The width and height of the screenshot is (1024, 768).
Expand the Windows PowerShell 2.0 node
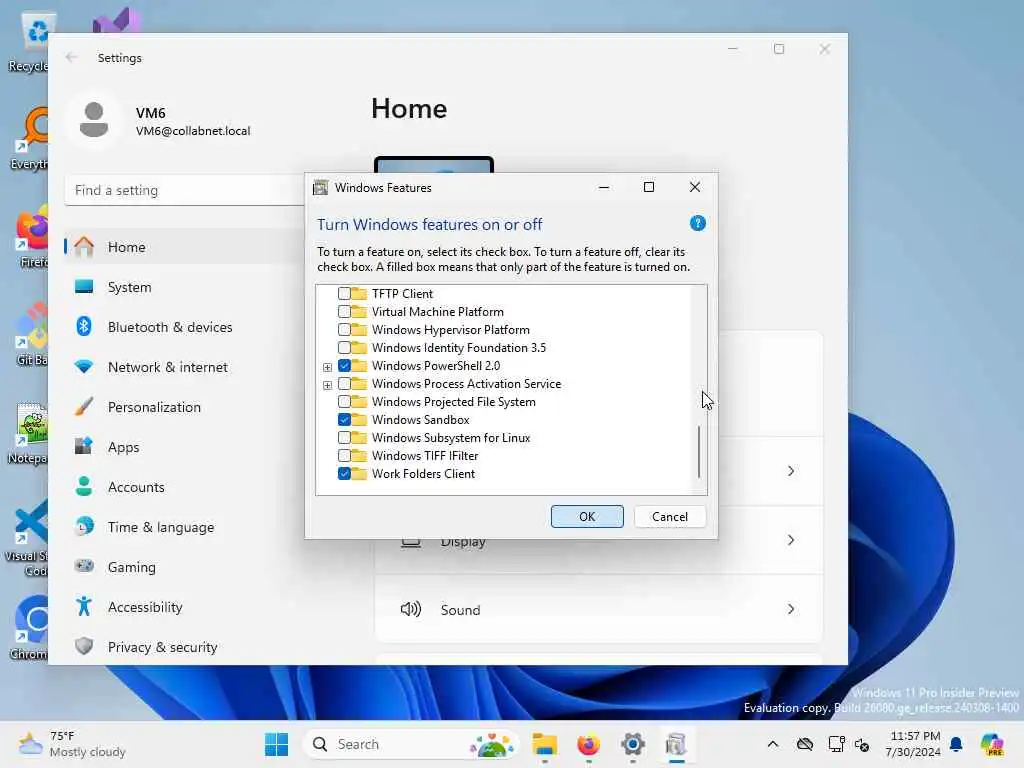[327, 367]
